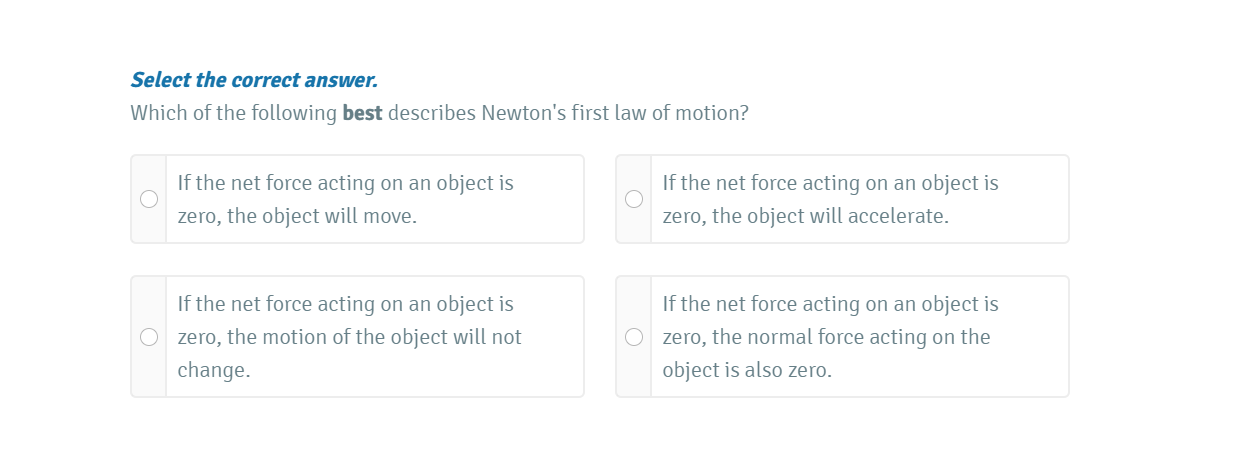The width and height of the screenshot is (1256, 455).
Task: Click the answer line "zero, the object will accelerate."
Action: point(805,216)
